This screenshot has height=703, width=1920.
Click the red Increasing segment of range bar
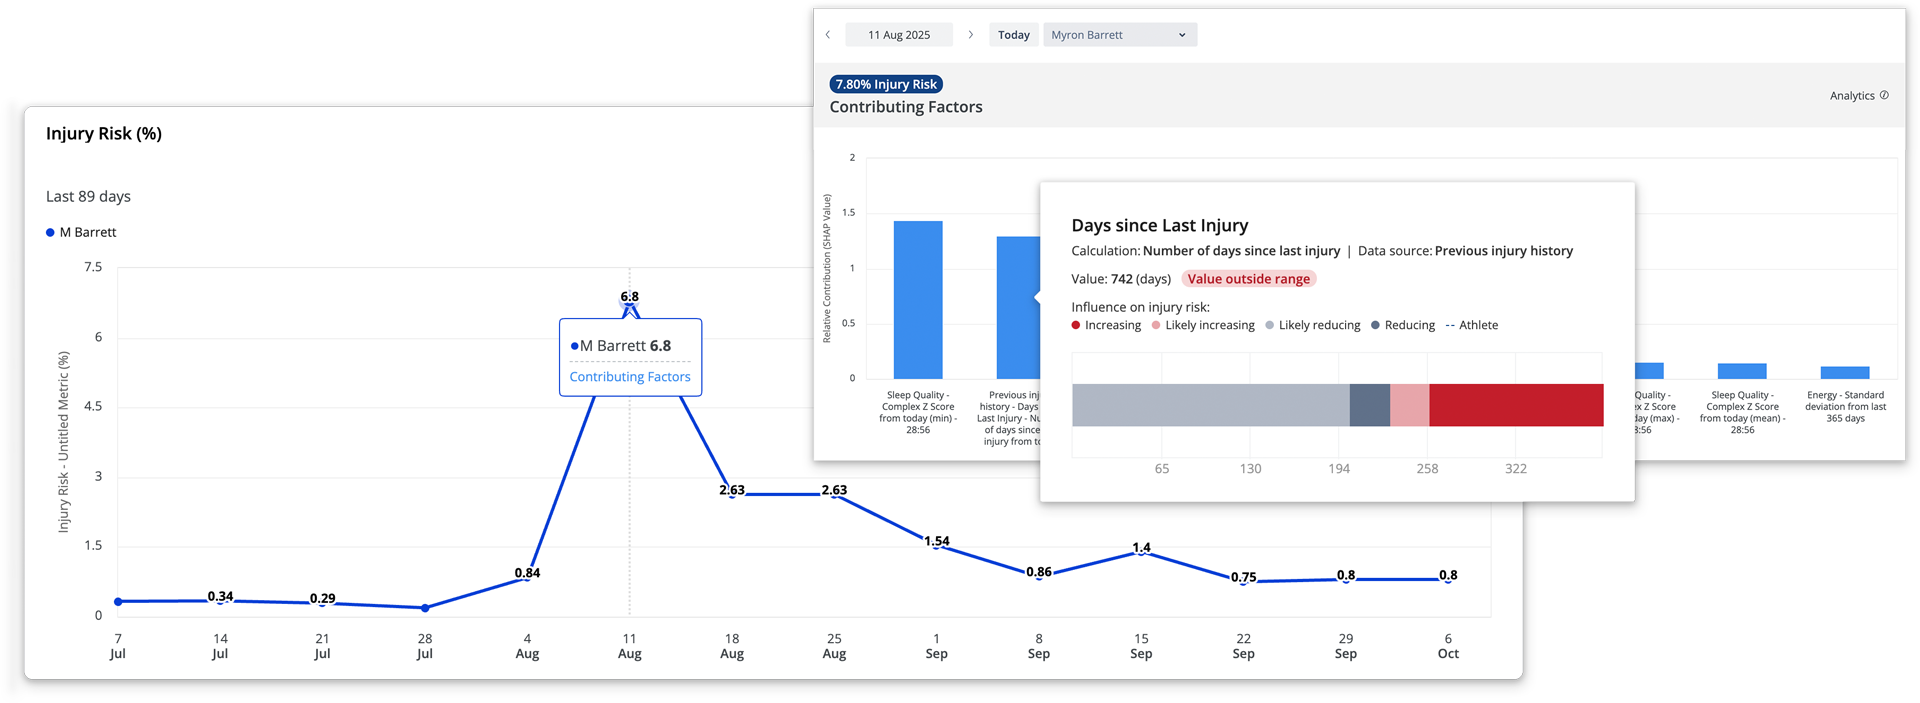[x=1515, y=405]
